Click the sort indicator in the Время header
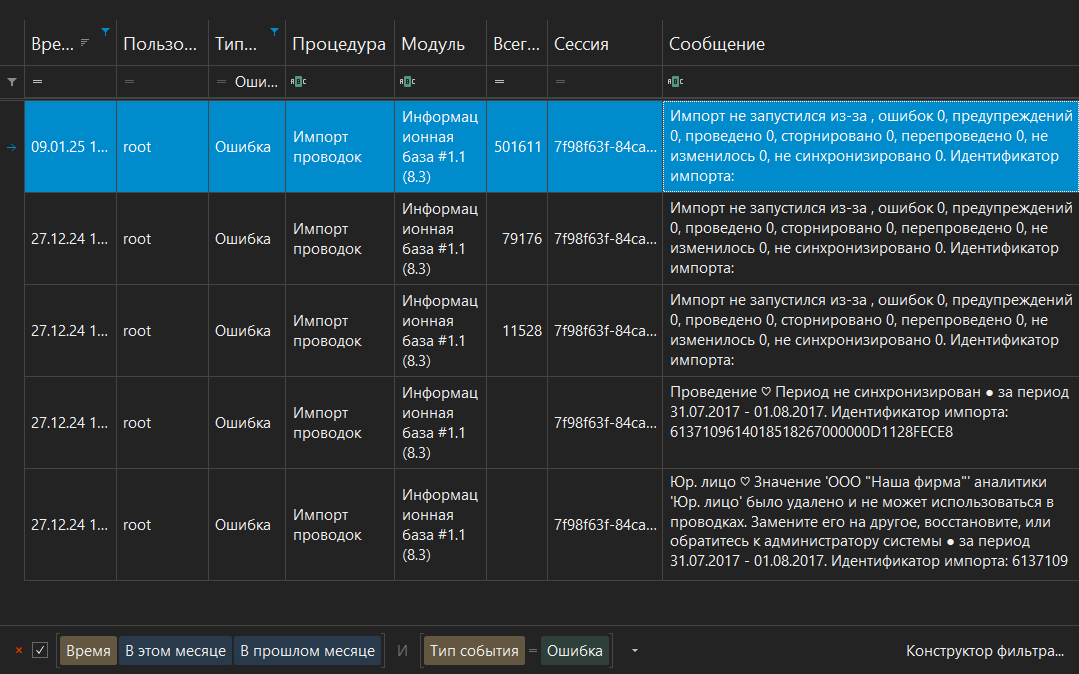 (x=85, y=43)
